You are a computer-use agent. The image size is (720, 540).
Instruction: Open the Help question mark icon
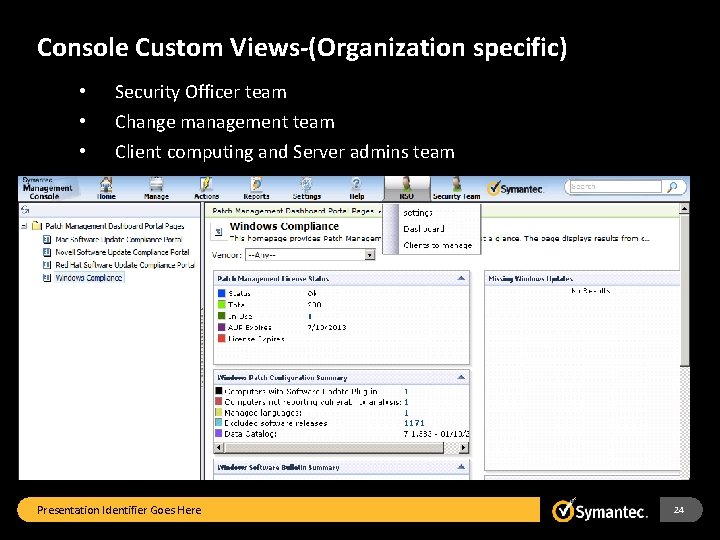point(356,188)
